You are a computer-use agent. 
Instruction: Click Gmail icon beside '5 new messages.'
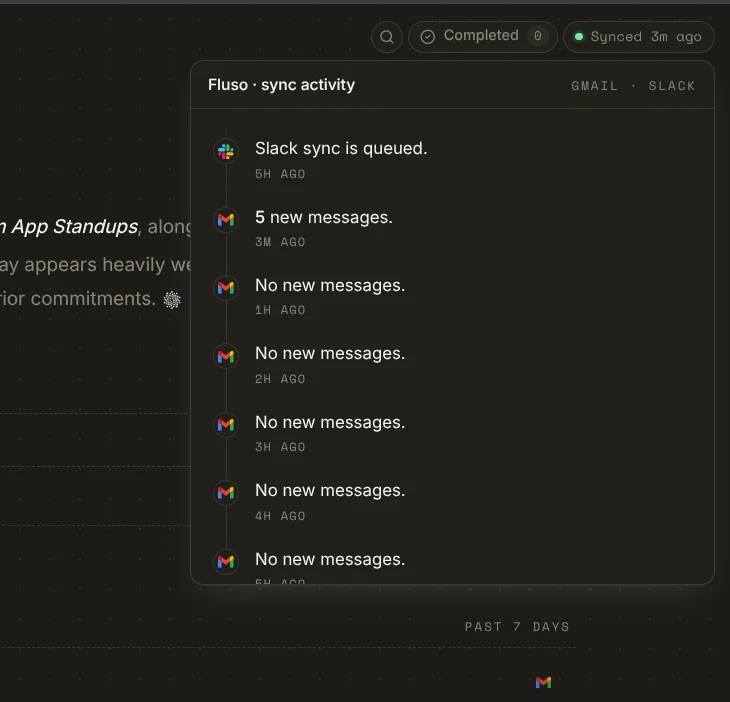[226, 219]
